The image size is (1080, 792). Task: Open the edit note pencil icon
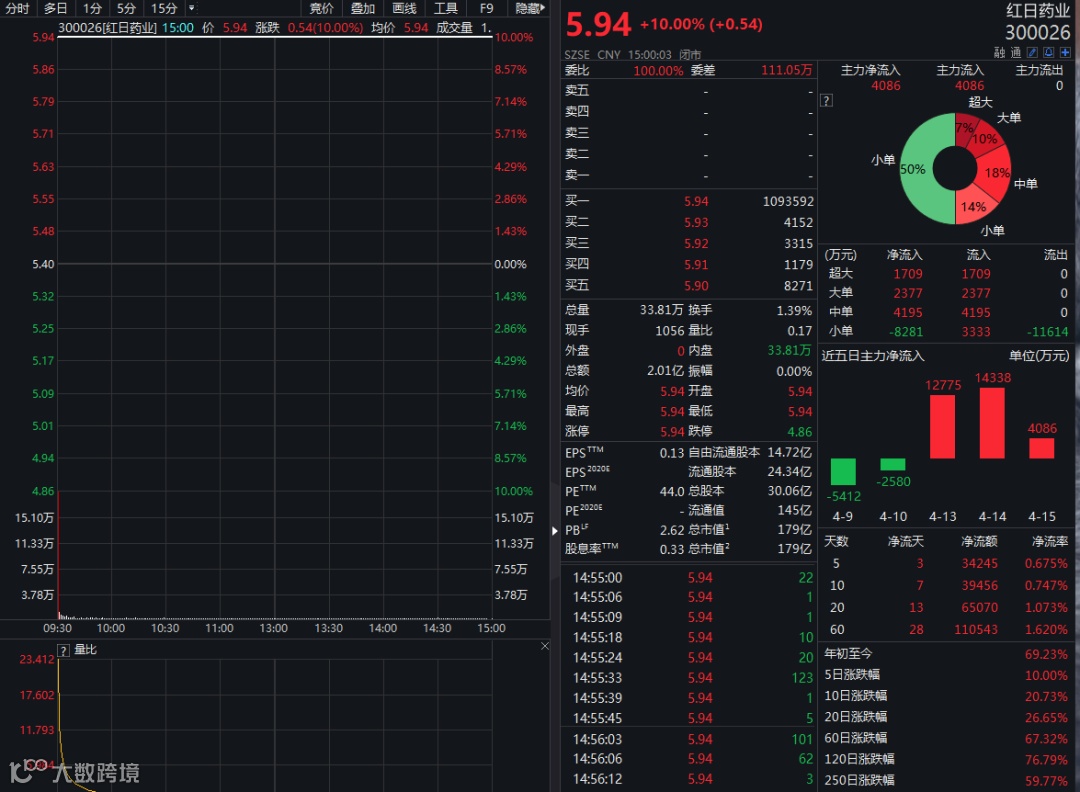click(1032, 52)
